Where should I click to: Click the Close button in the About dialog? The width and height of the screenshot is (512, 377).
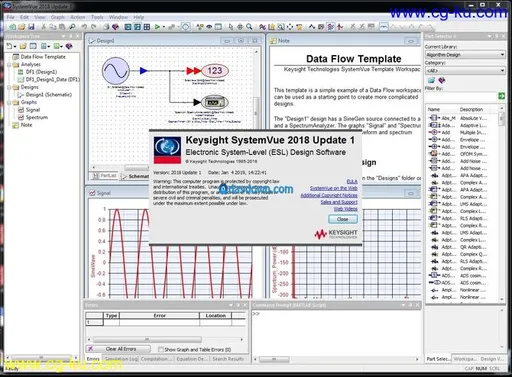tap(343, 219)
